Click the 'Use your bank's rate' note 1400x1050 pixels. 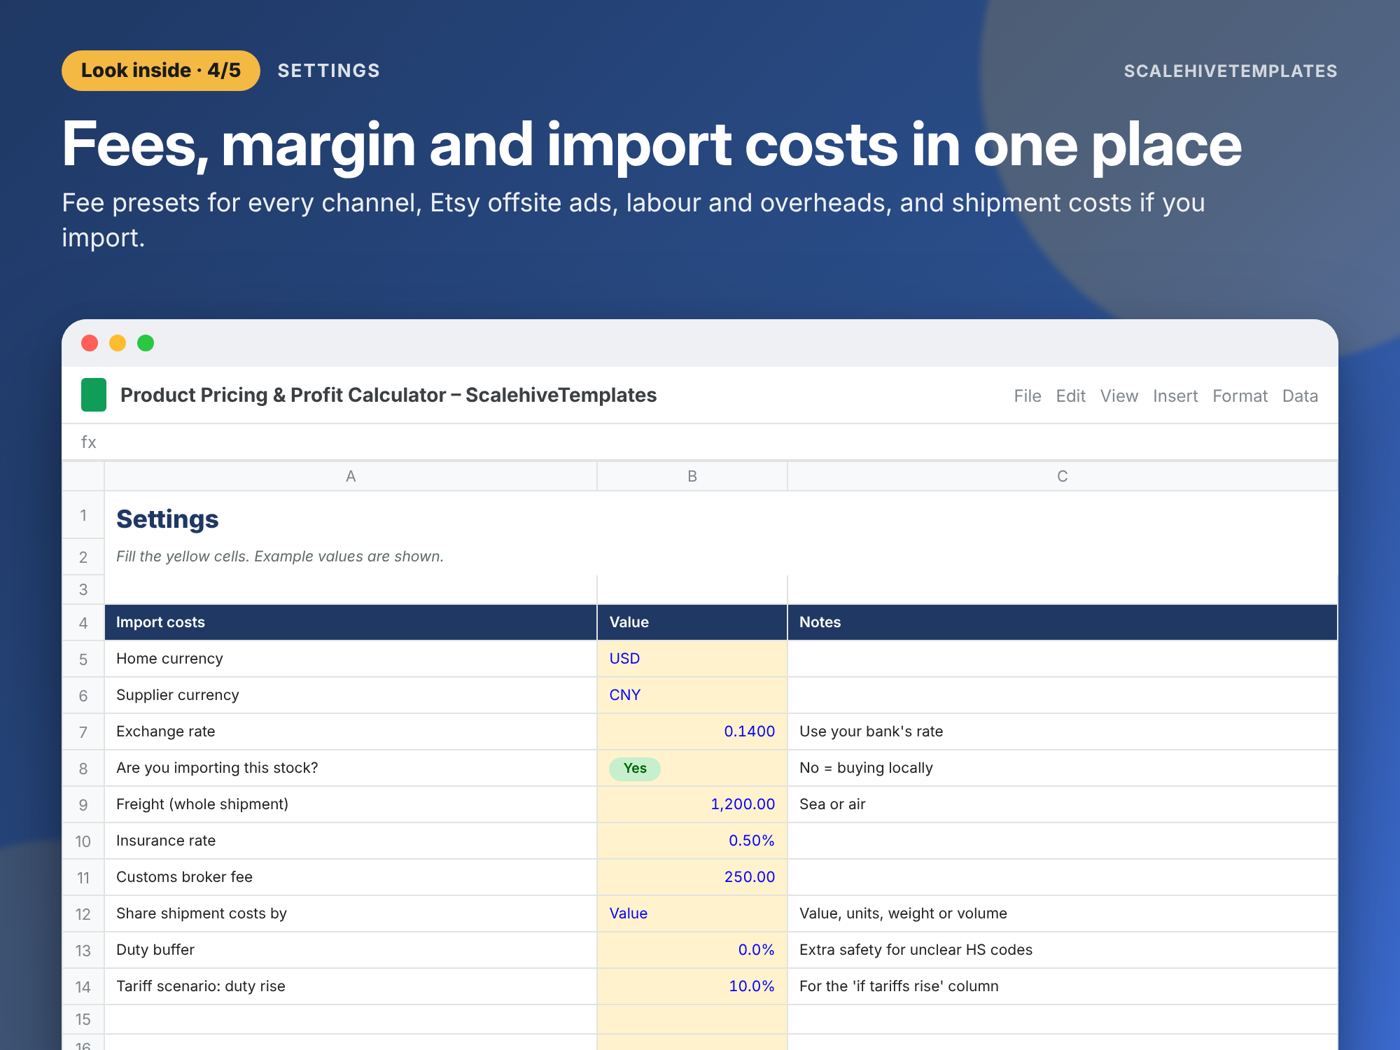871,732
